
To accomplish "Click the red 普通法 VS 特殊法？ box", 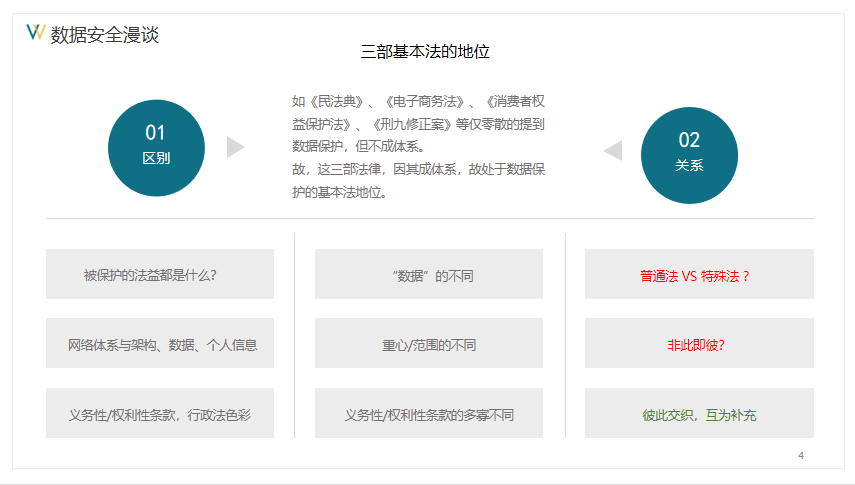I will (x=698, y=274).
